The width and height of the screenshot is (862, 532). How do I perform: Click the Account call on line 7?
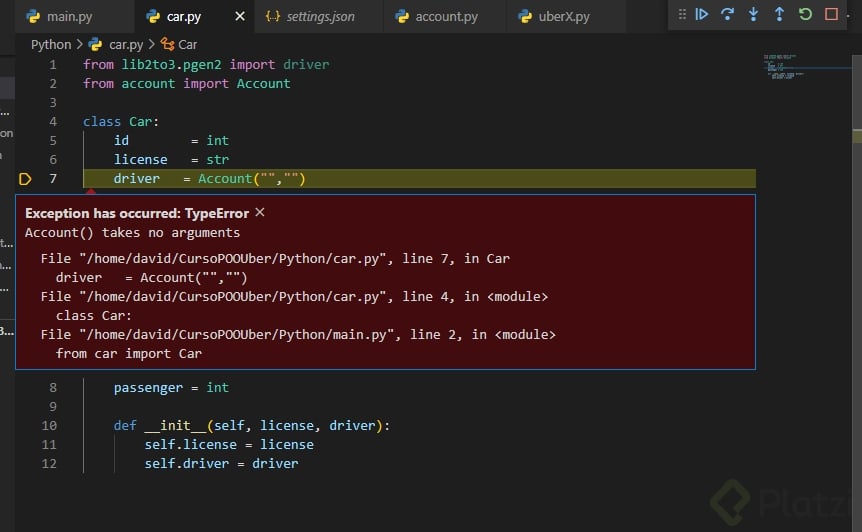tap(225, 179)
